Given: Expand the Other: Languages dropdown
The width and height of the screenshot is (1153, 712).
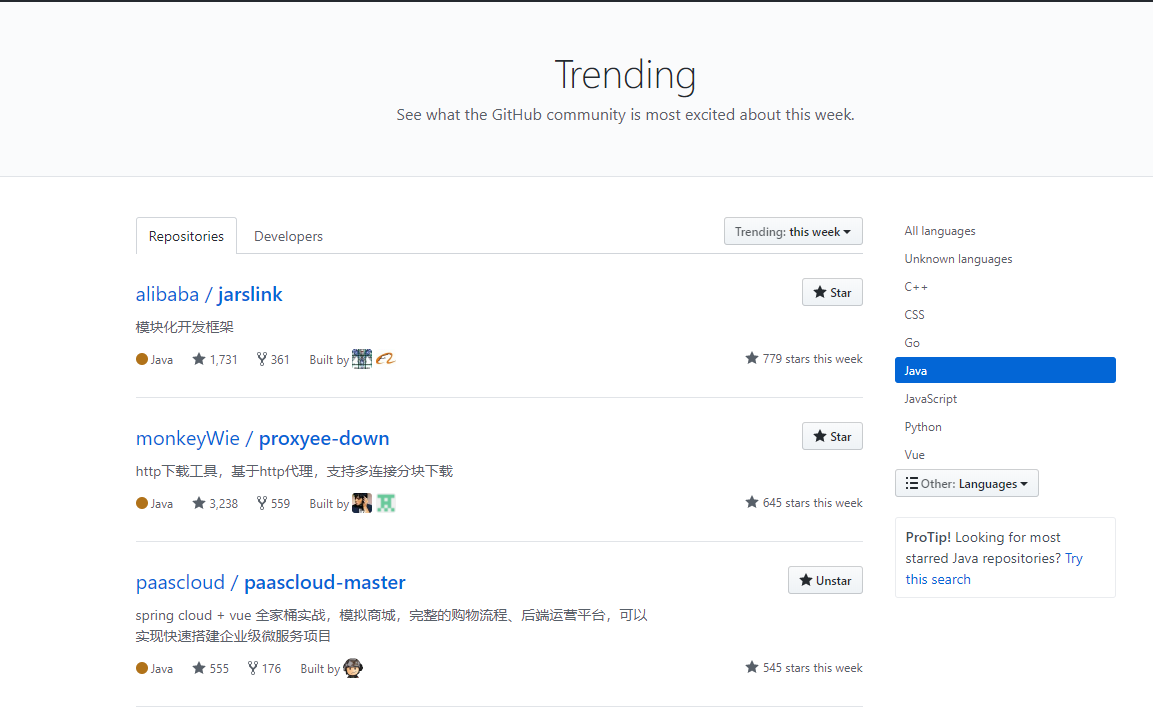Looking at the screenshot, I should coord(966,483).
